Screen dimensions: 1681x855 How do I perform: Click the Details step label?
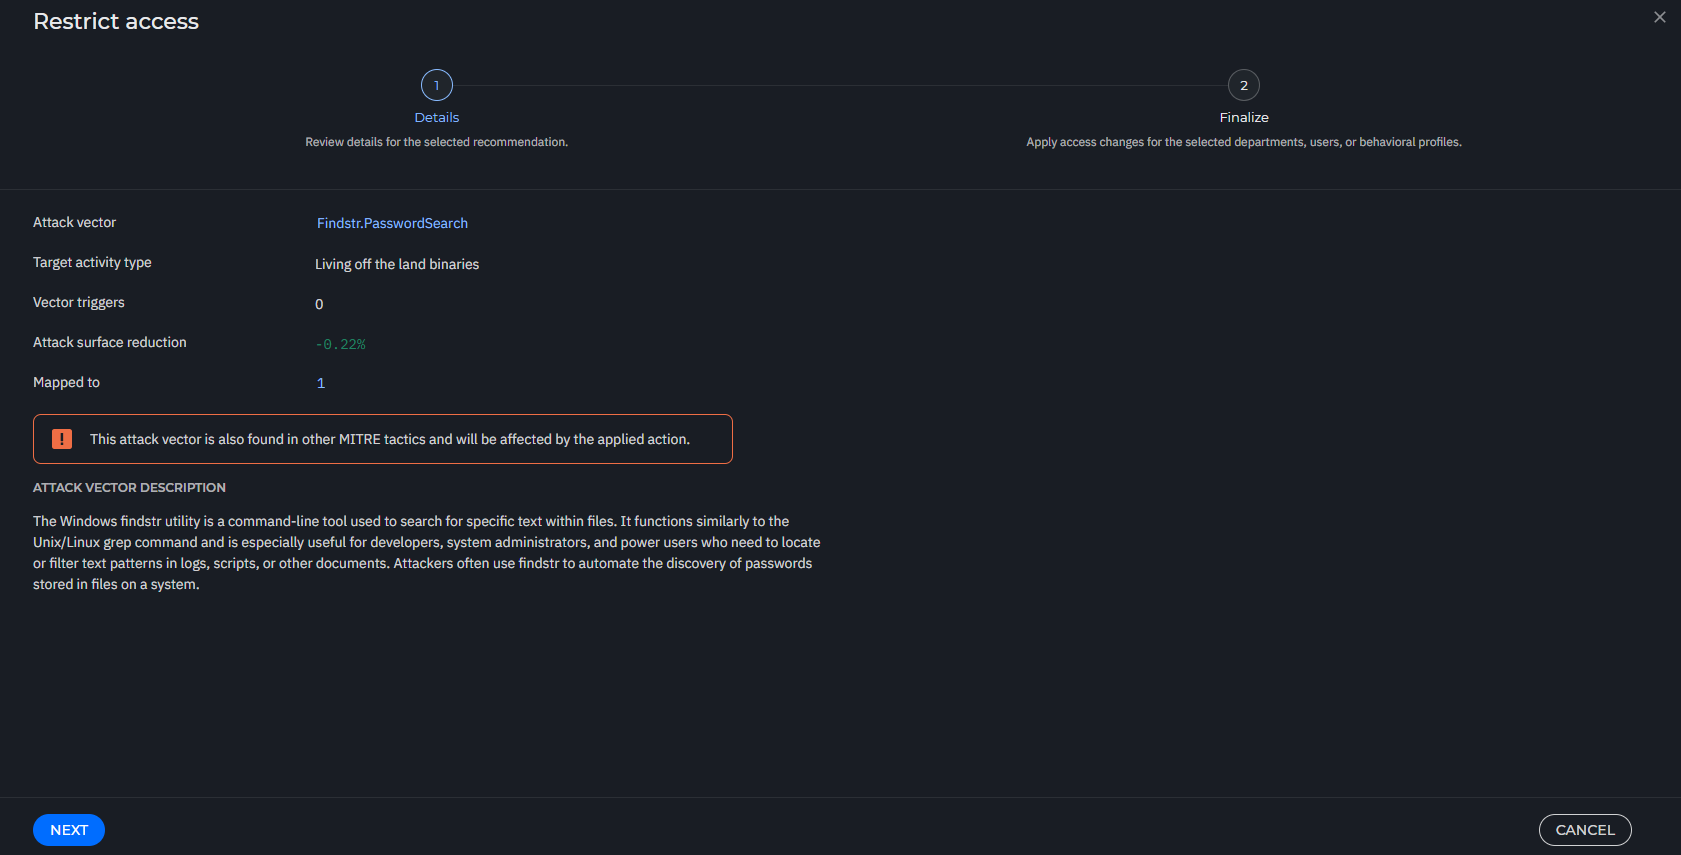click(x=437, y=117)
